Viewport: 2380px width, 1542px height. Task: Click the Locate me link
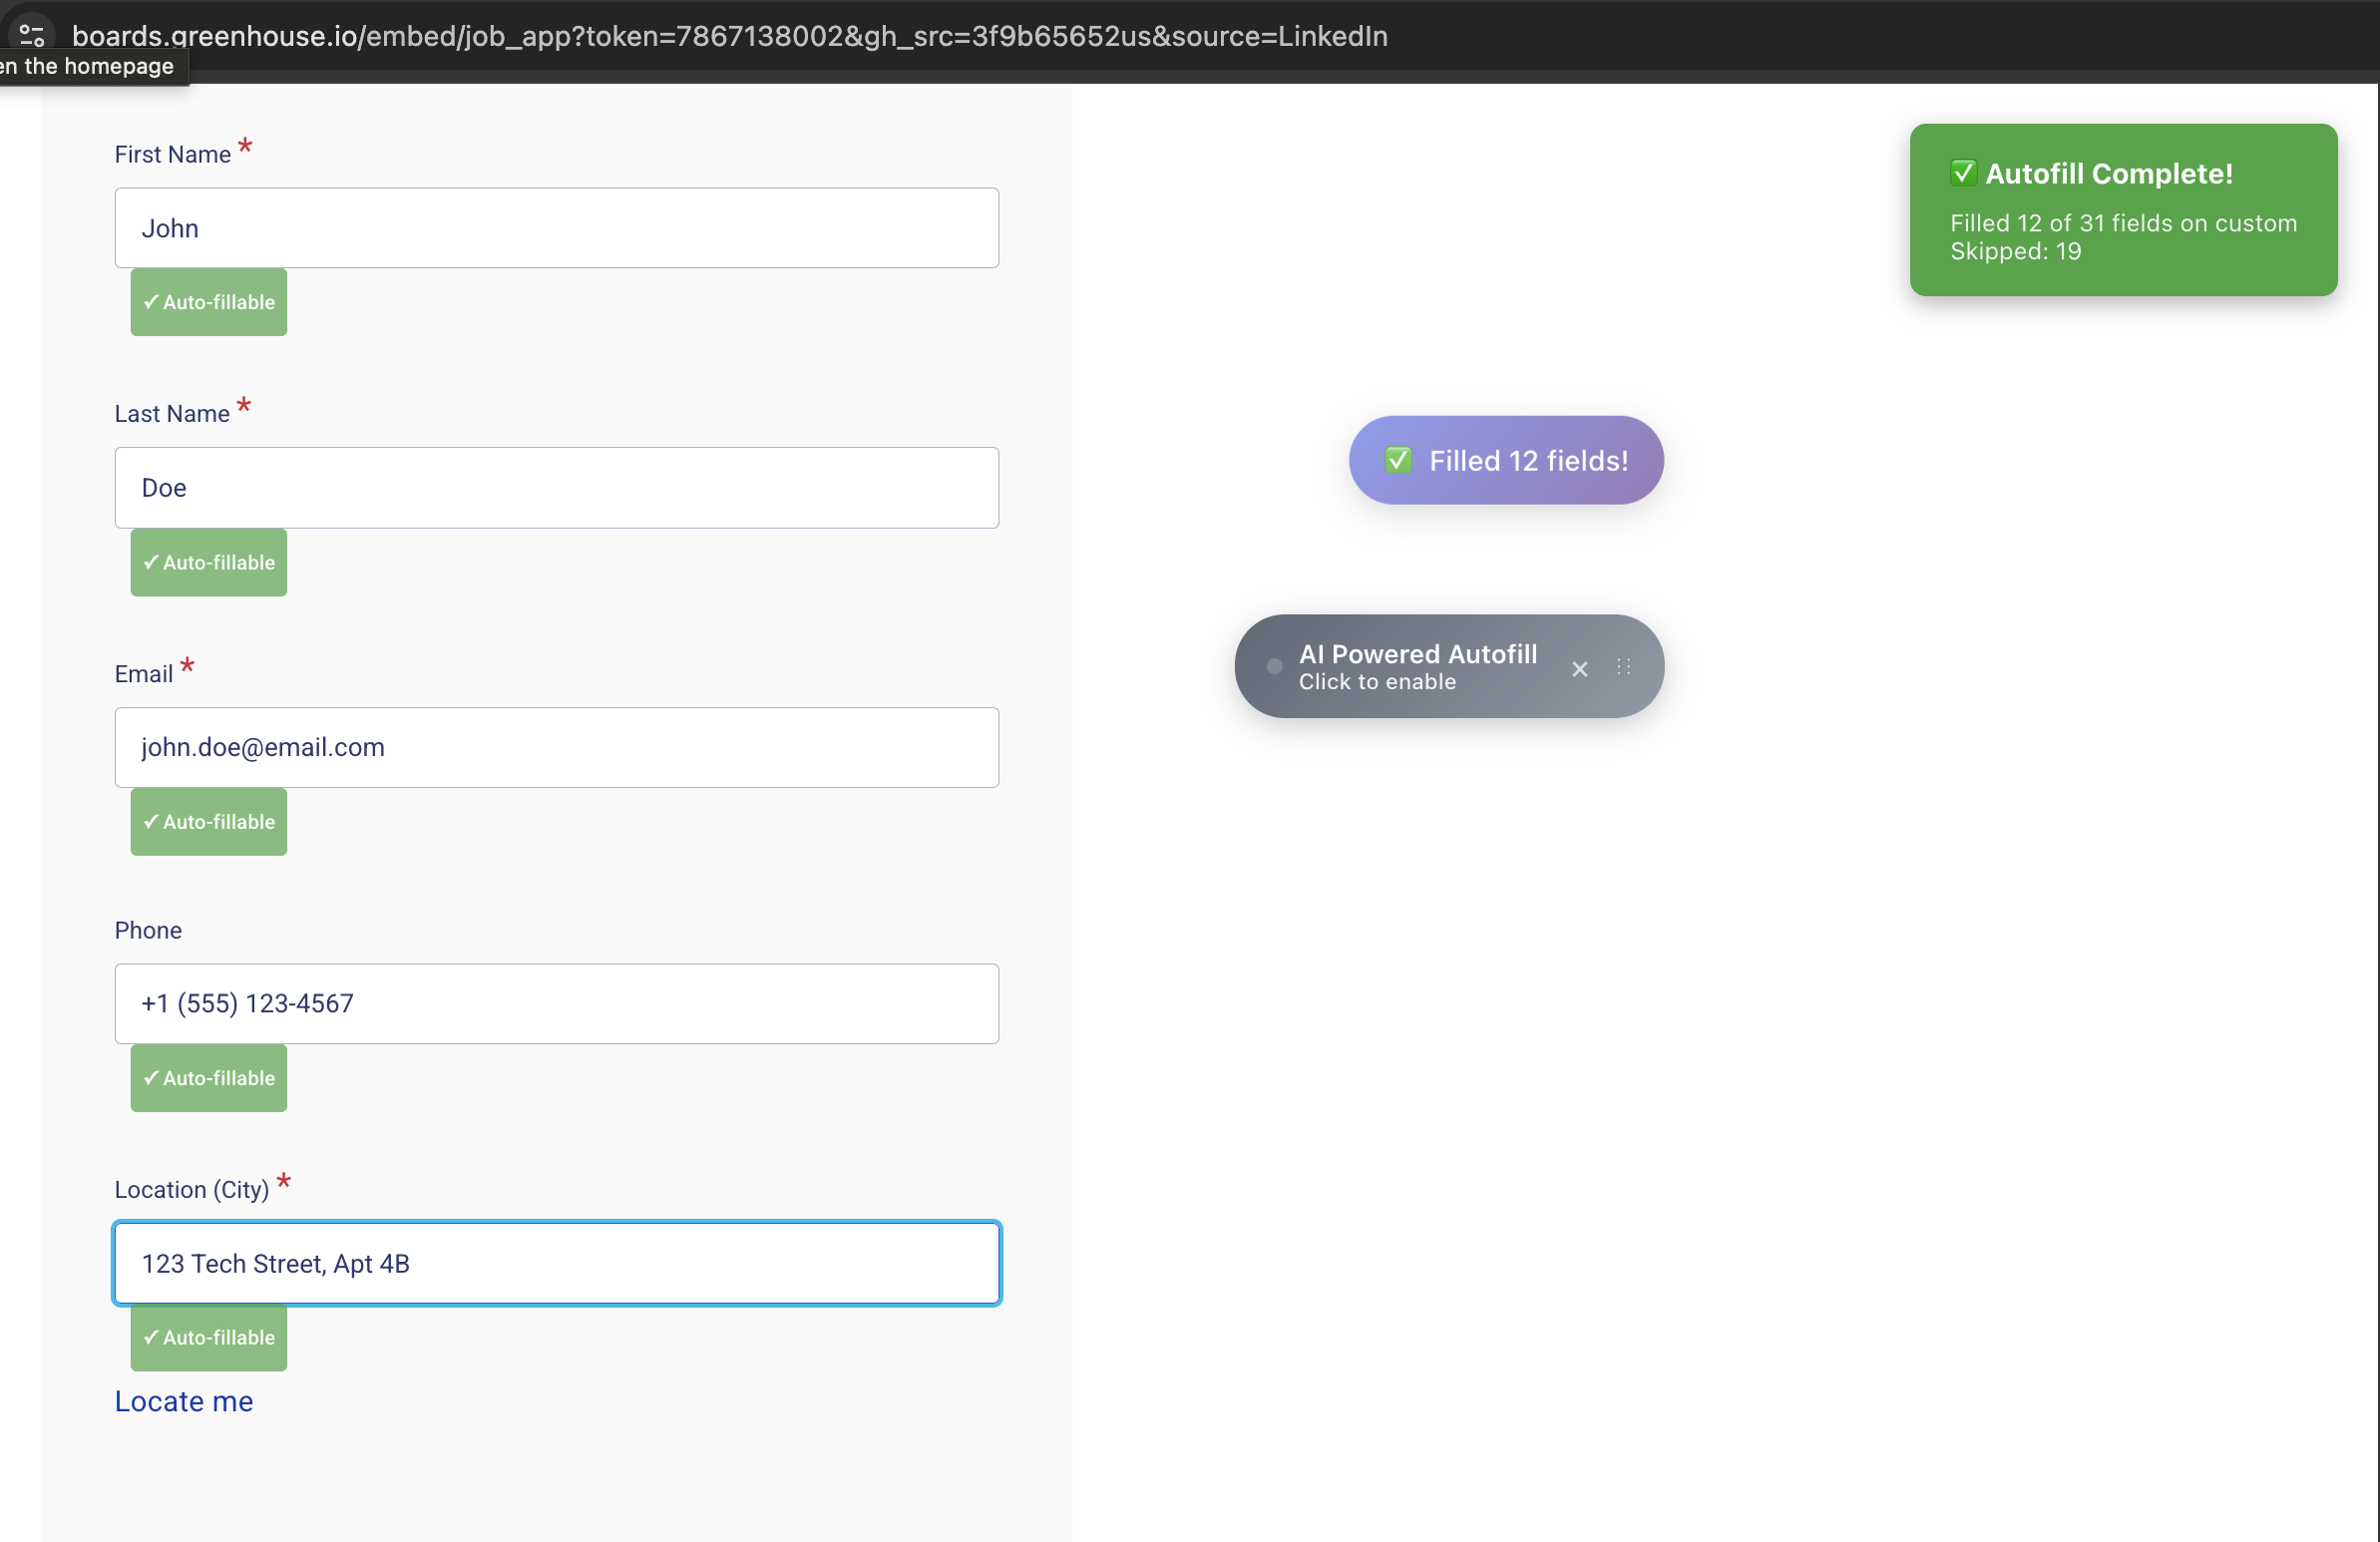click(184, 1401)
